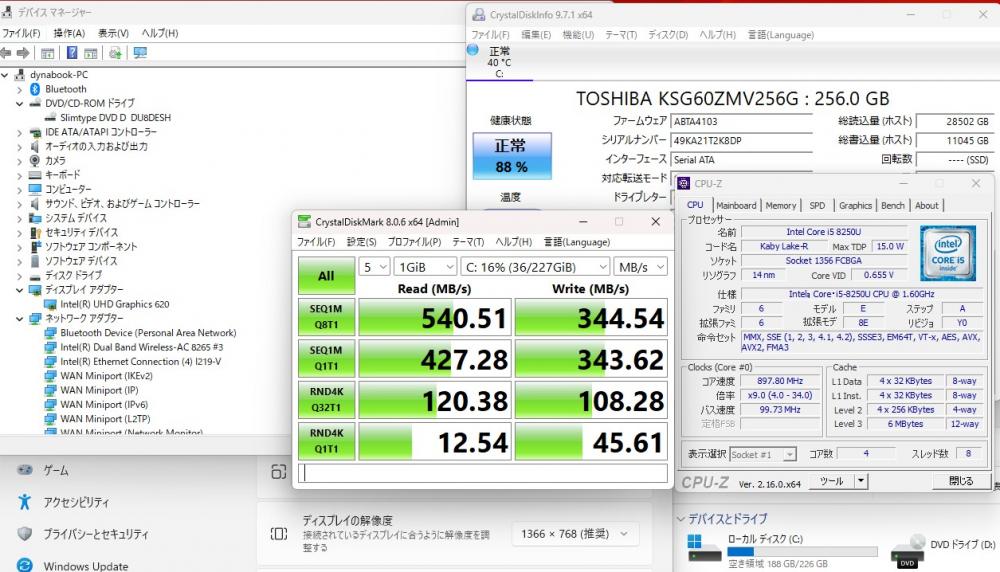Open Windows Update in Settings sidebar
This screenshot has width=1000, height=572.
click(85, 566)
